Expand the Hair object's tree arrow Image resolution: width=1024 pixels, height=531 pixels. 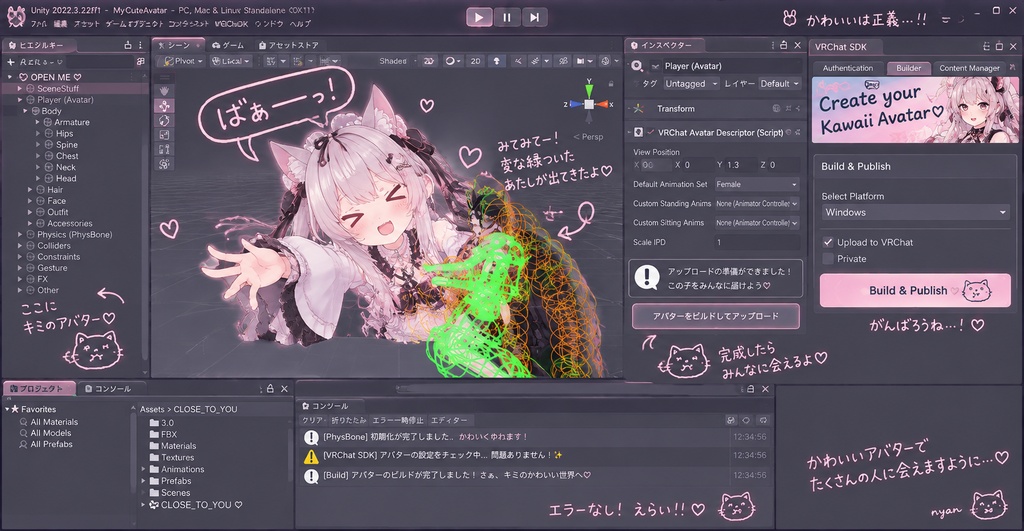(30, 189)
